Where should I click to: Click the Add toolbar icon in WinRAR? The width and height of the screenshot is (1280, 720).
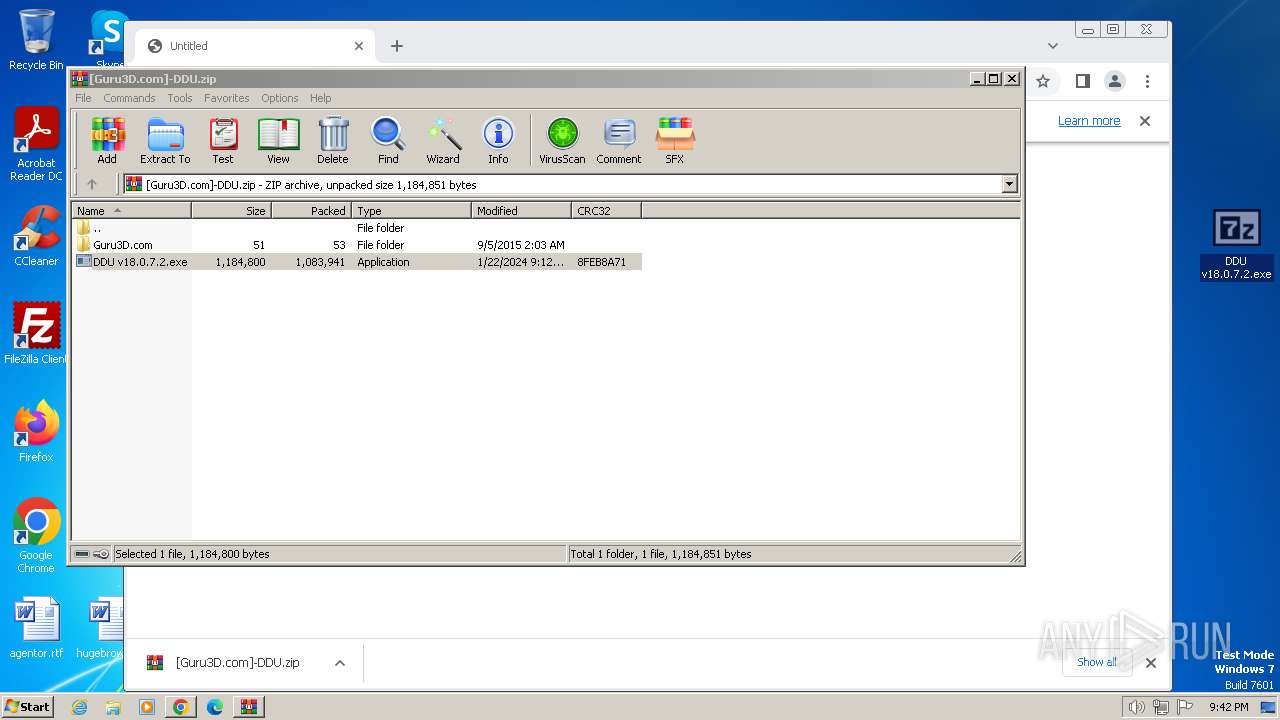click(x=107, y=140)
